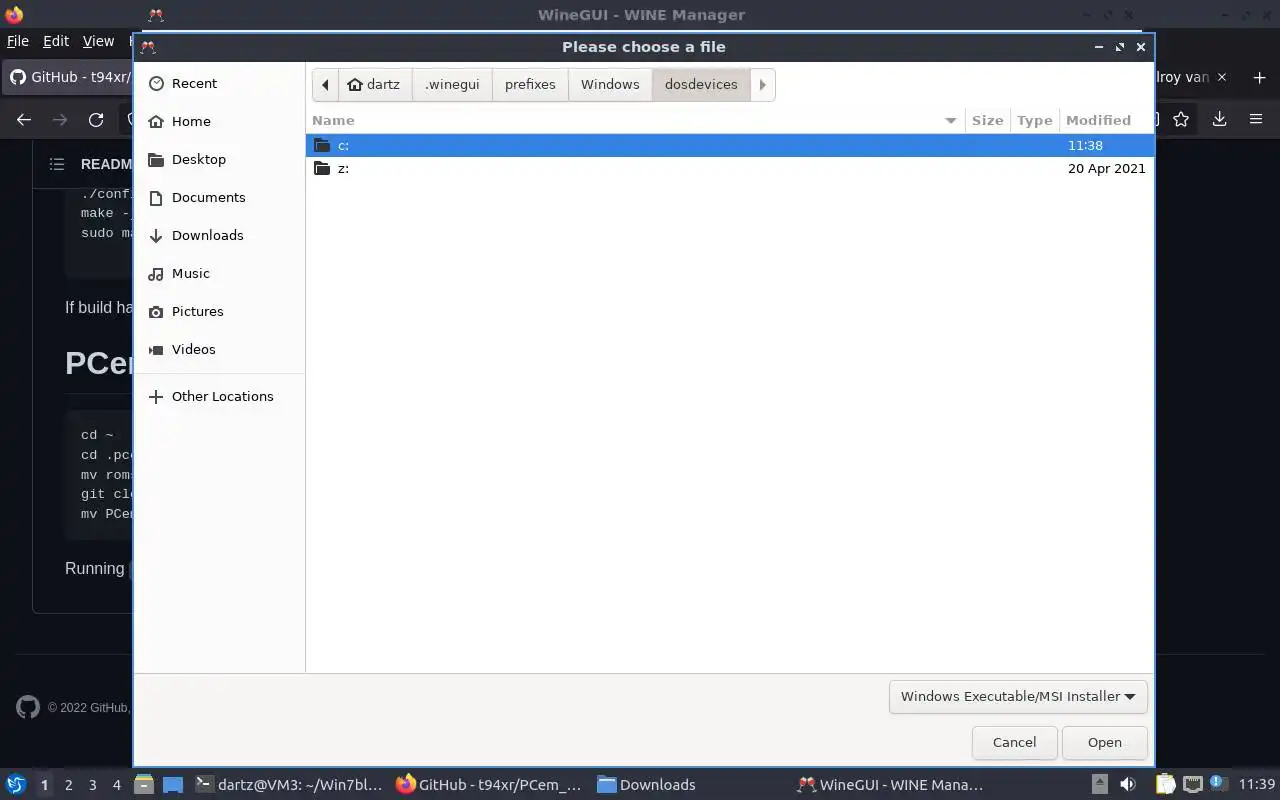
Task: Click the taskbar clock showing 11:39
Action: point(1257,785)
